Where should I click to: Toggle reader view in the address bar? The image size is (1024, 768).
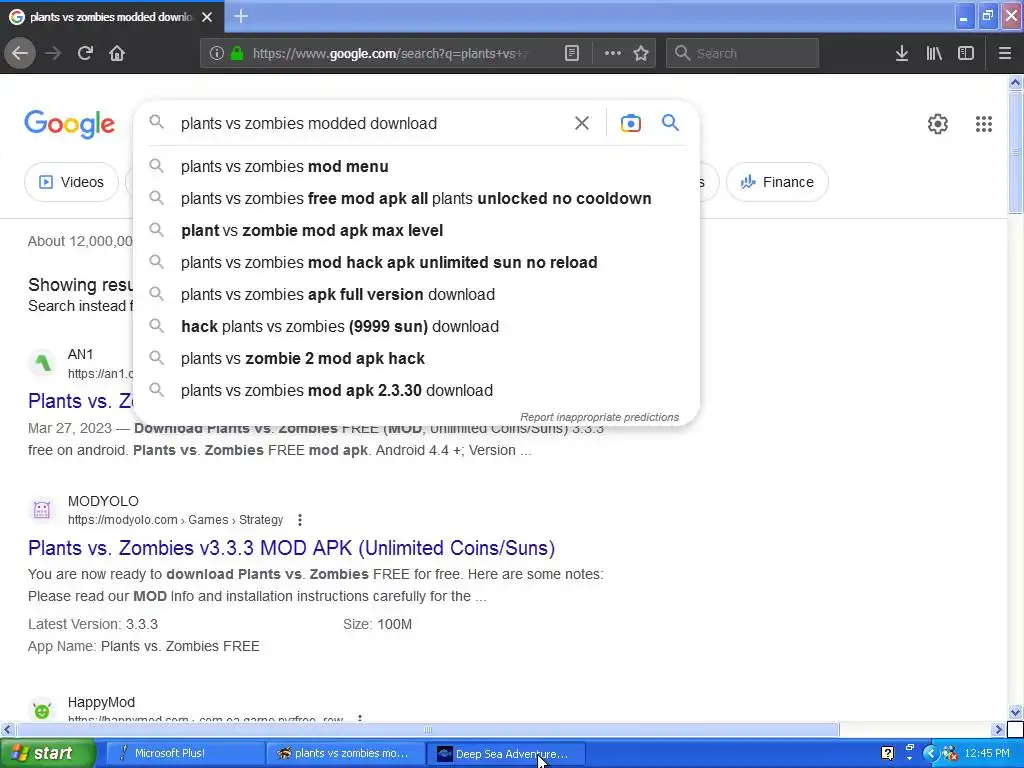click(x=571, y=54)
